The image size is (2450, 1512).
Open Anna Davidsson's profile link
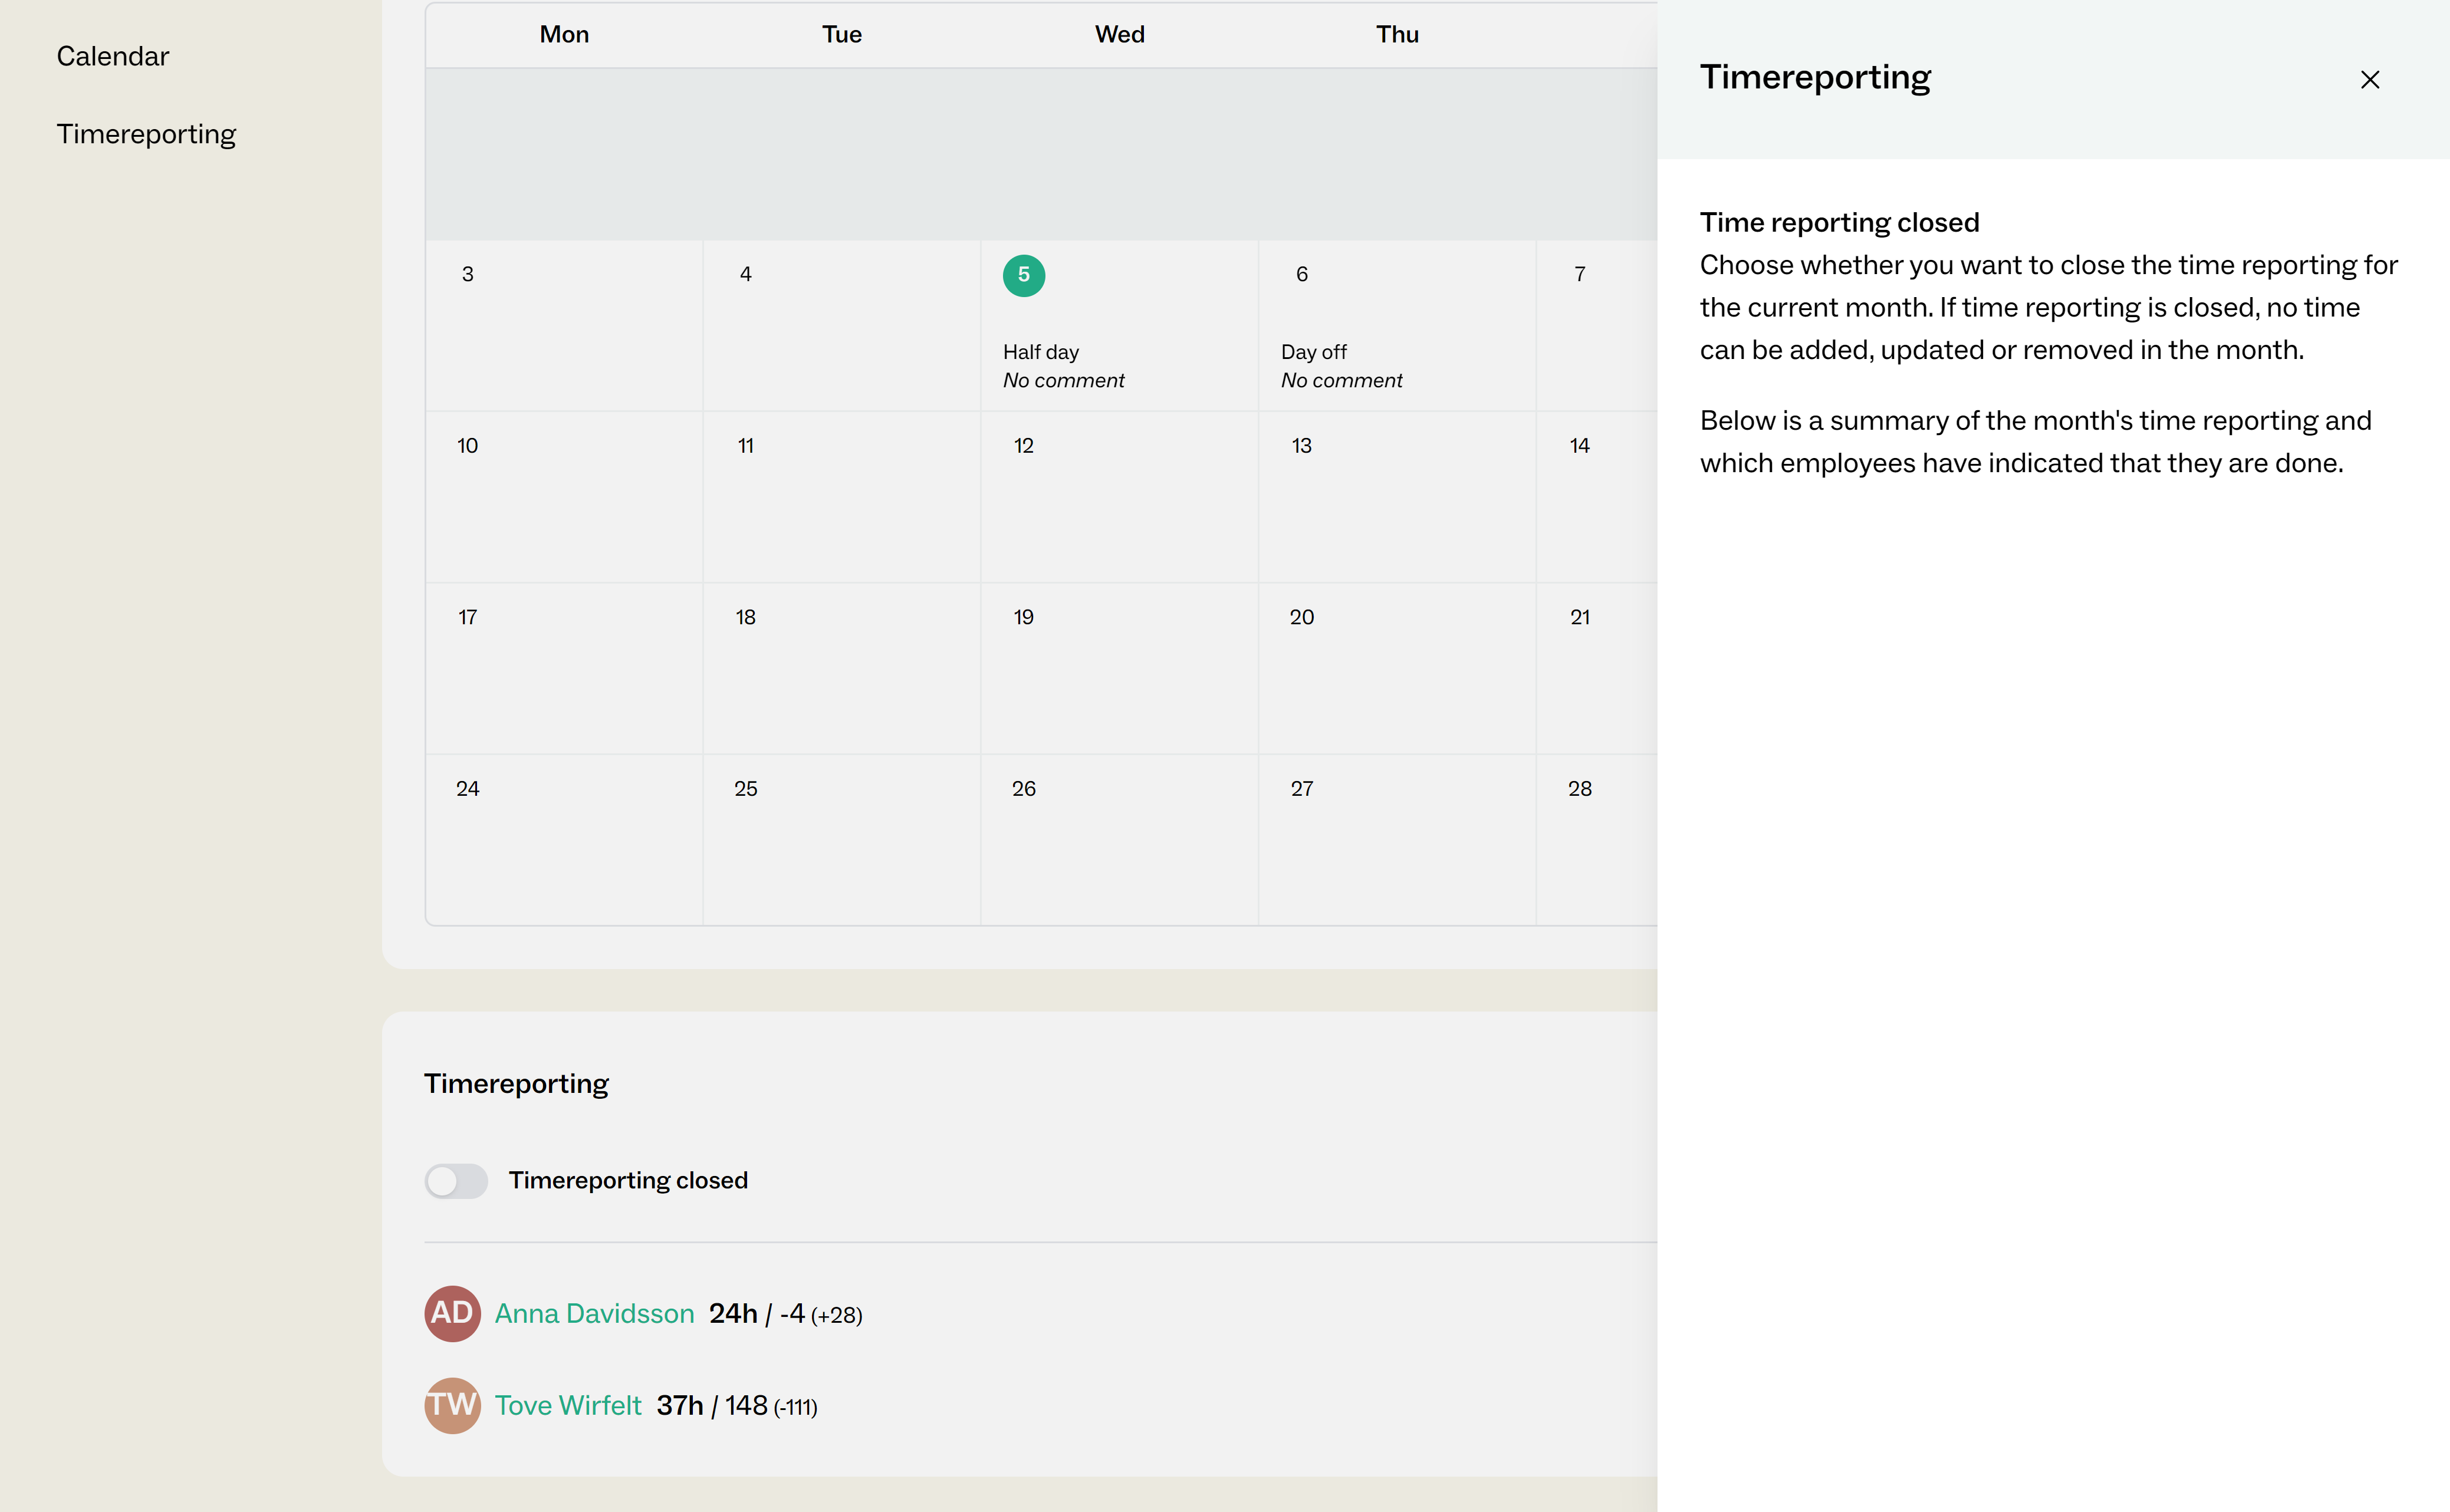594,1314
